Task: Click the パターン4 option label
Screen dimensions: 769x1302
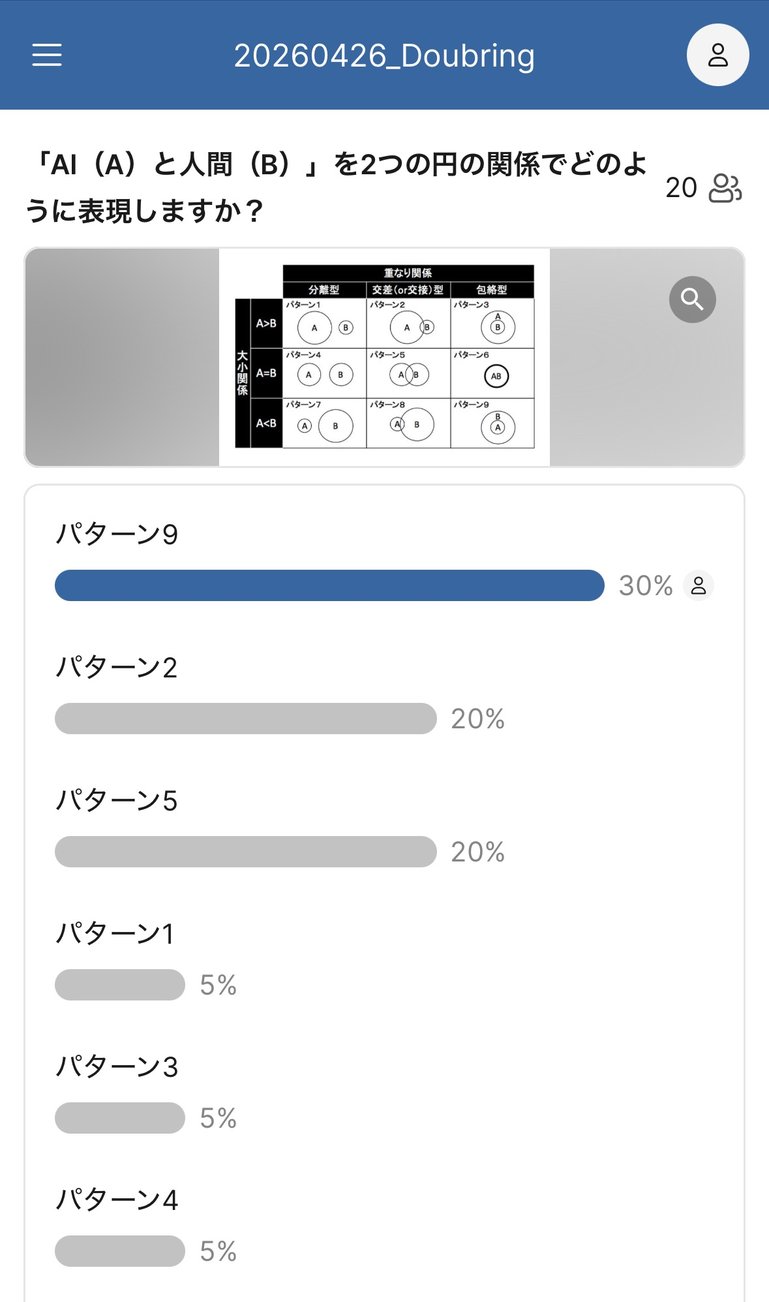Action: pyautogui.click(x=116, y=1199)
